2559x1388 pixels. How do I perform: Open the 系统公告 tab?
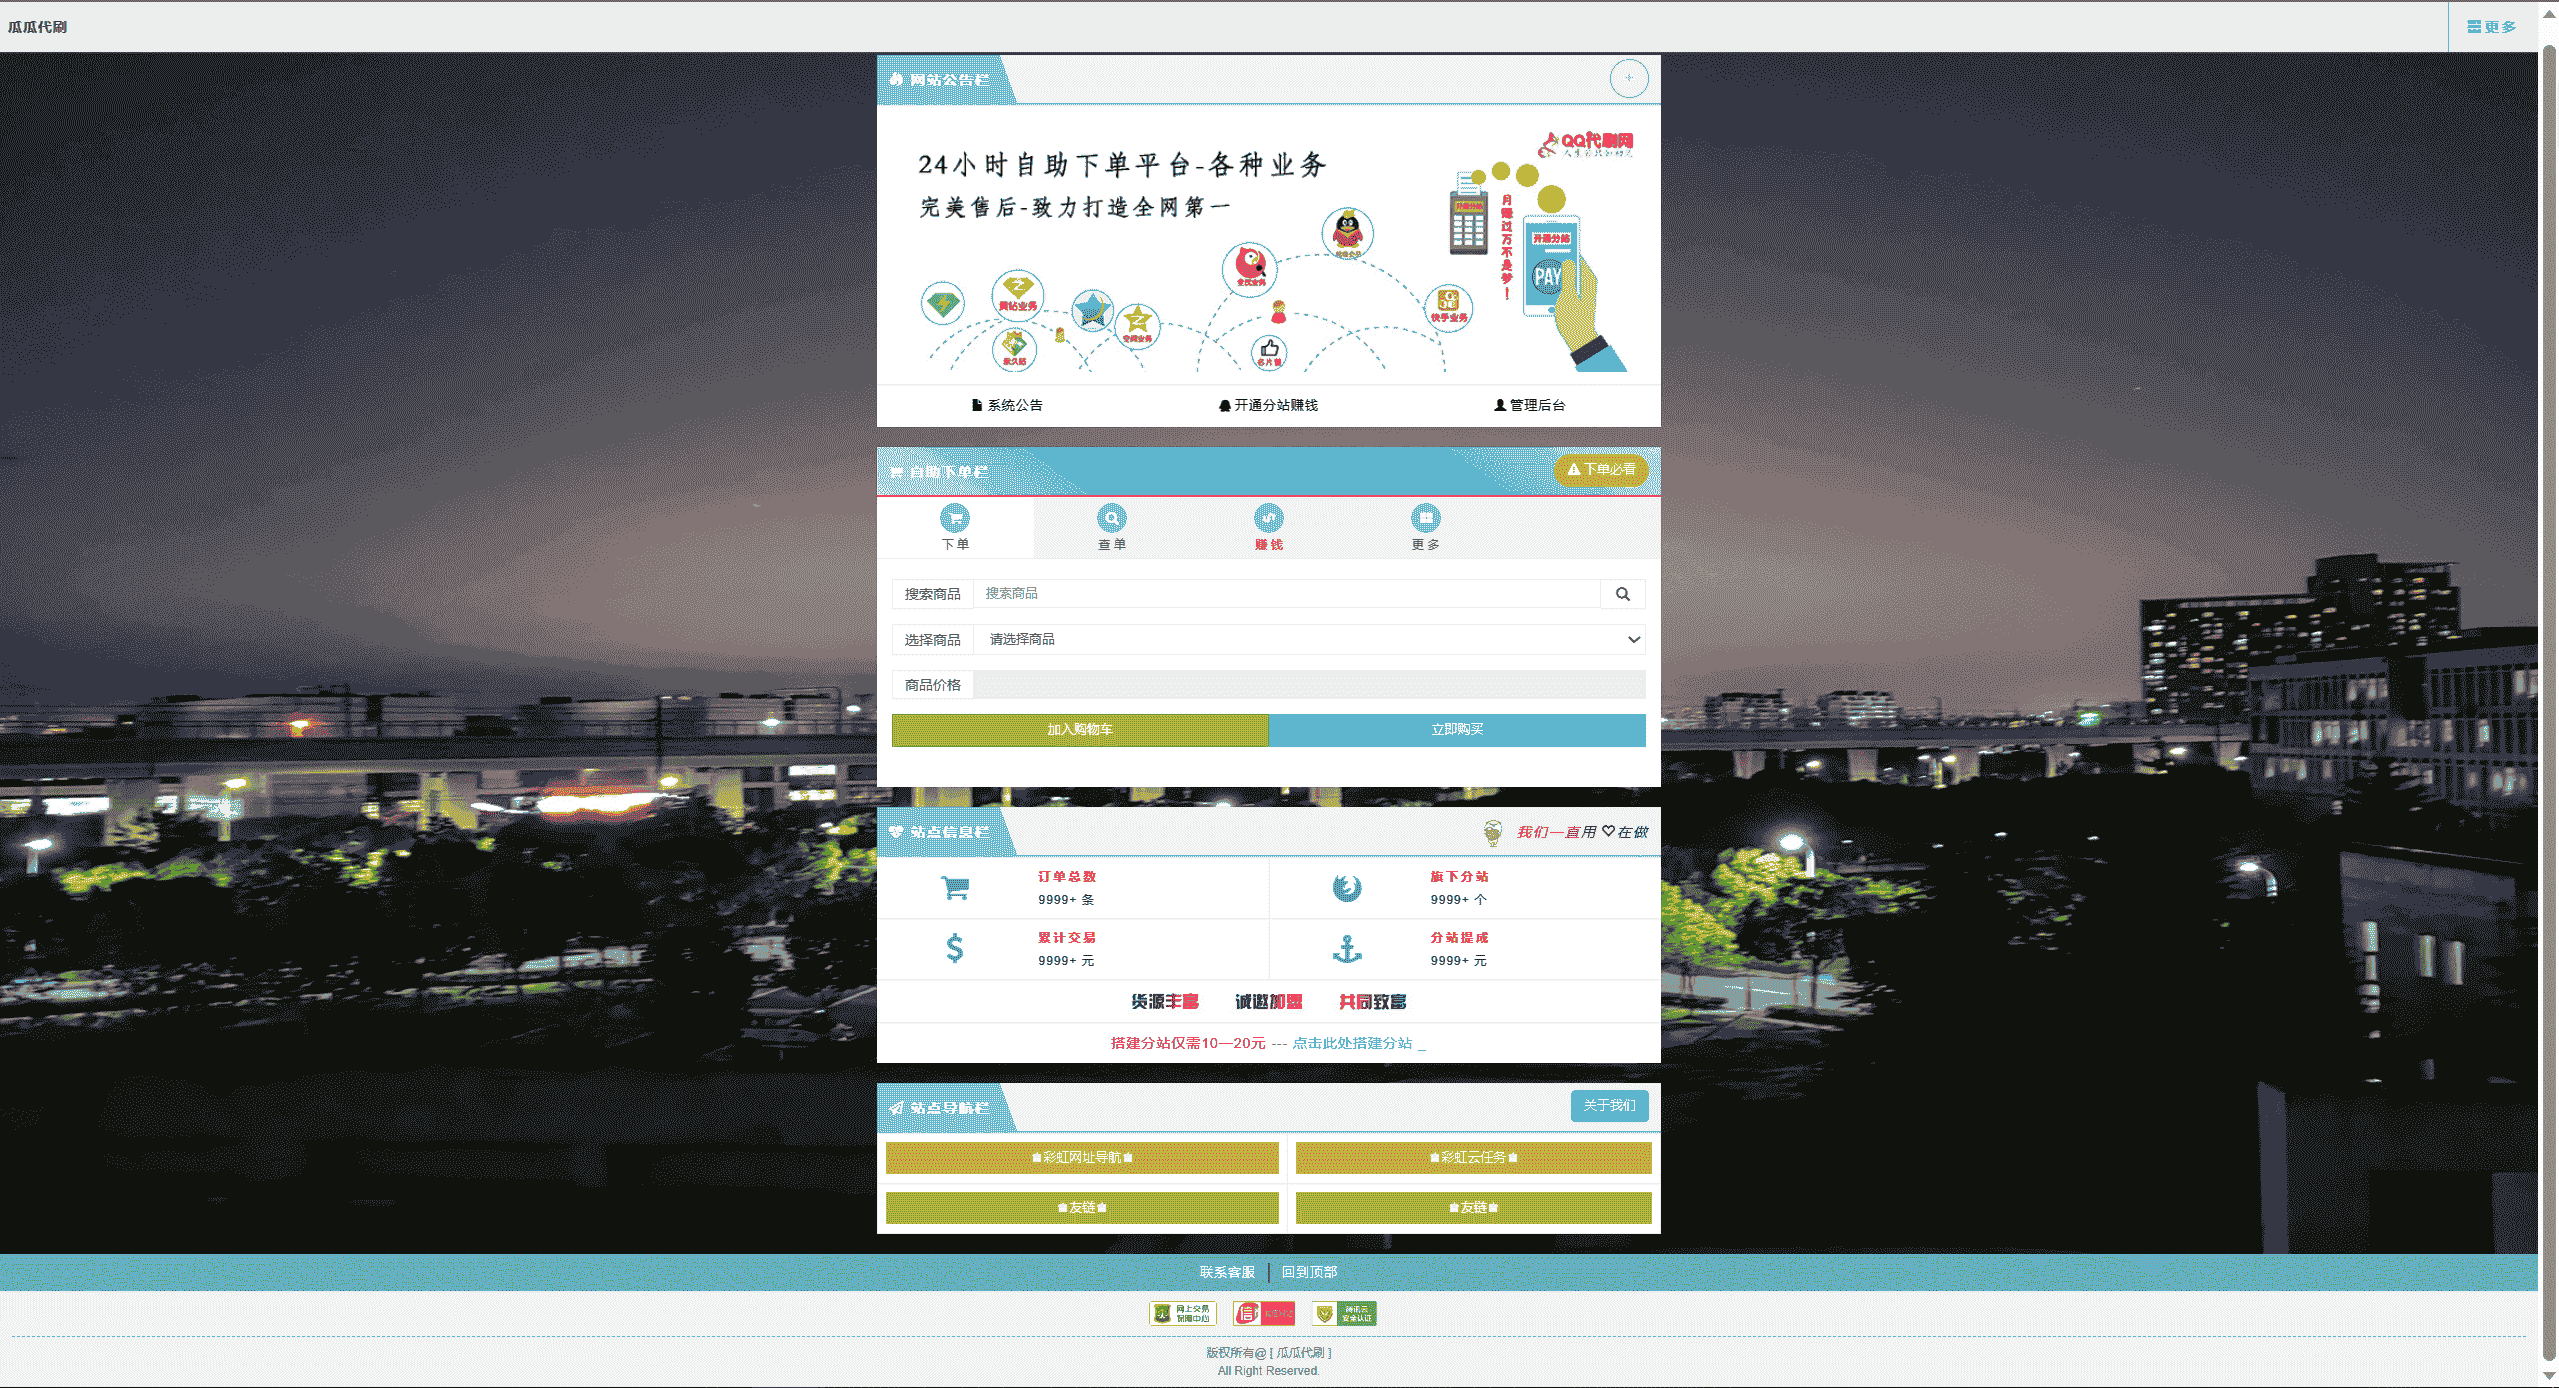point(1007,405)
